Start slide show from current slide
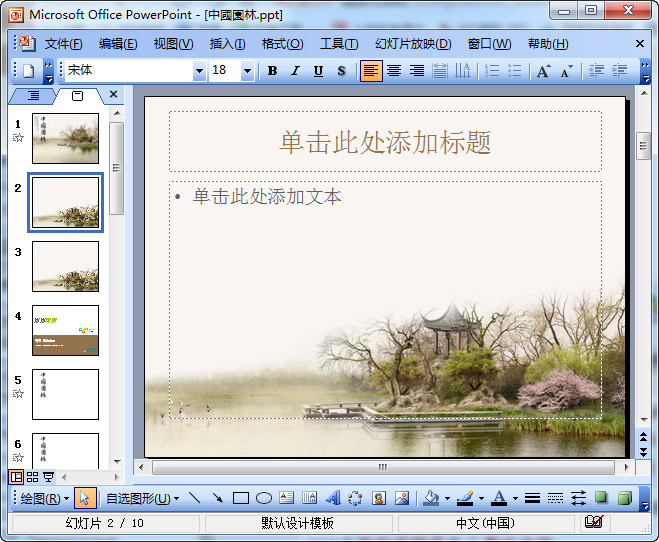 tap(49, 477)
